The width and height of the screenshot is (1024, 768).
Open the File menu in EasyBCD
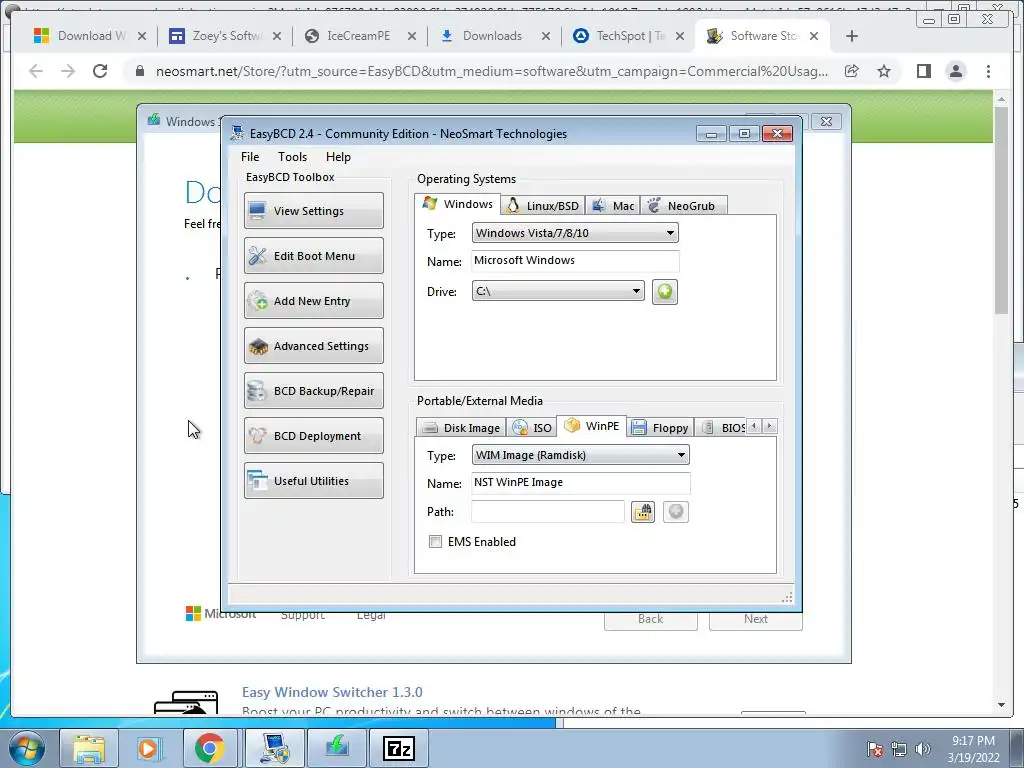(249, 157)
